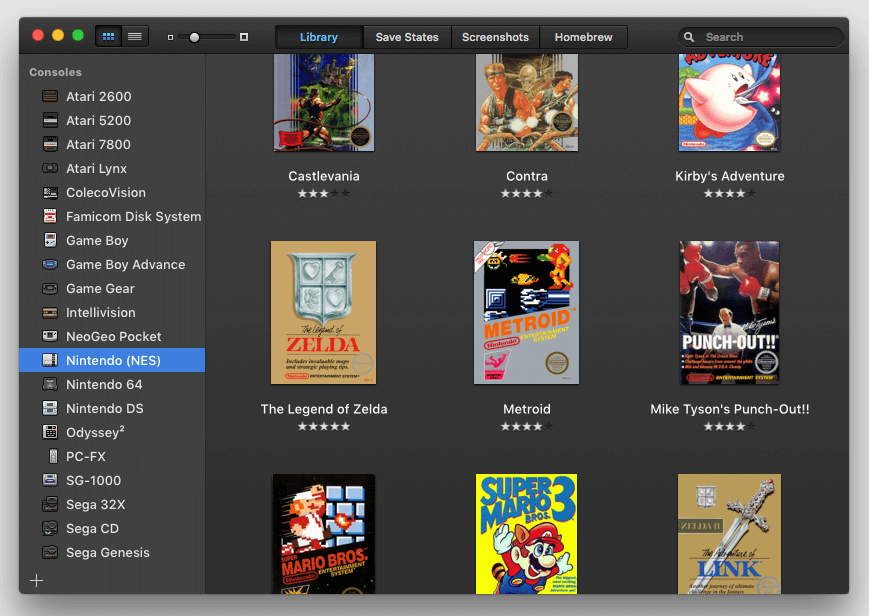Select The Legend of Zelda cover art
This screenshot has height=616, width=869.
point(324,312)
